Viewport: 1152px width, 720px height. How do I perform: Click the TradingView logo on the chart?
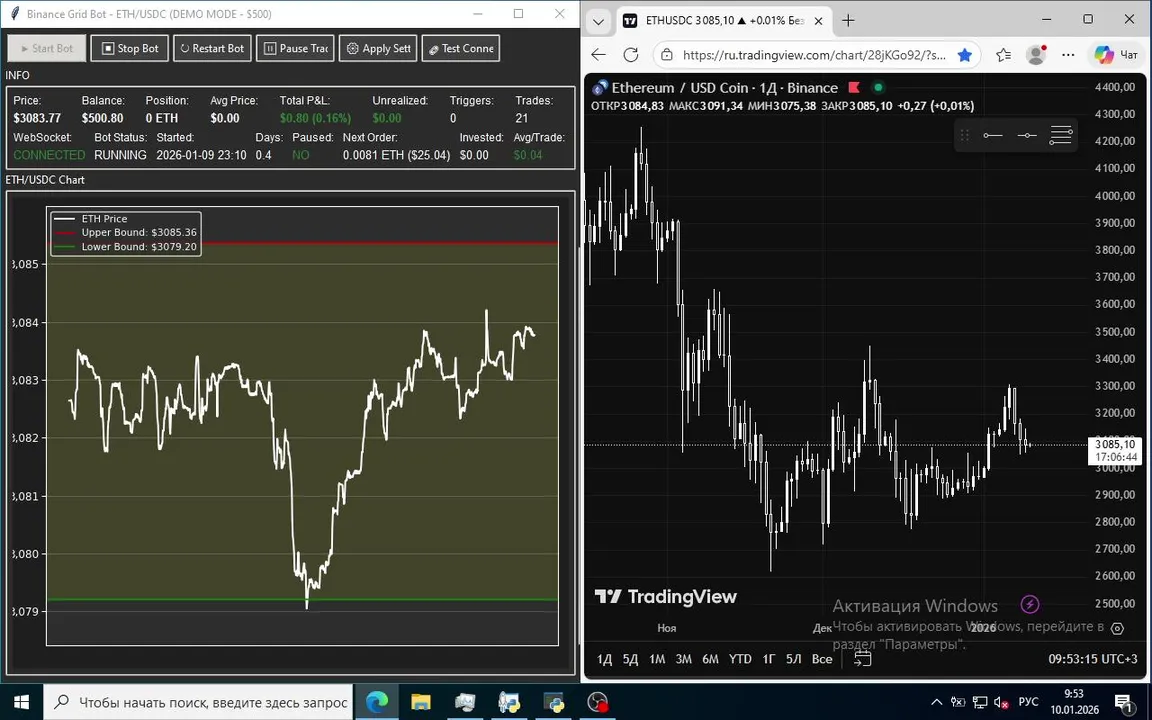pyautogui.click(x=666, y=597)
